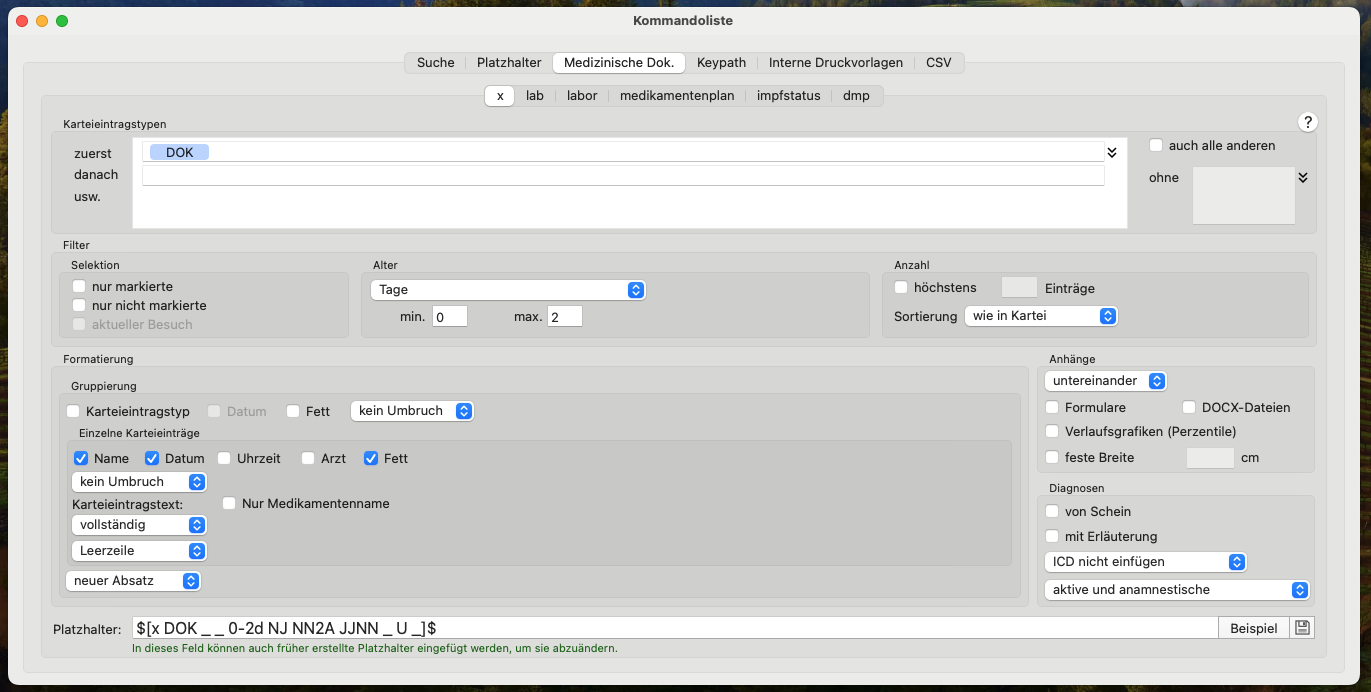Enable the Uhrzeit checkbox
The width and height of the screenshot is (1371, 692).
coord(224,458)
